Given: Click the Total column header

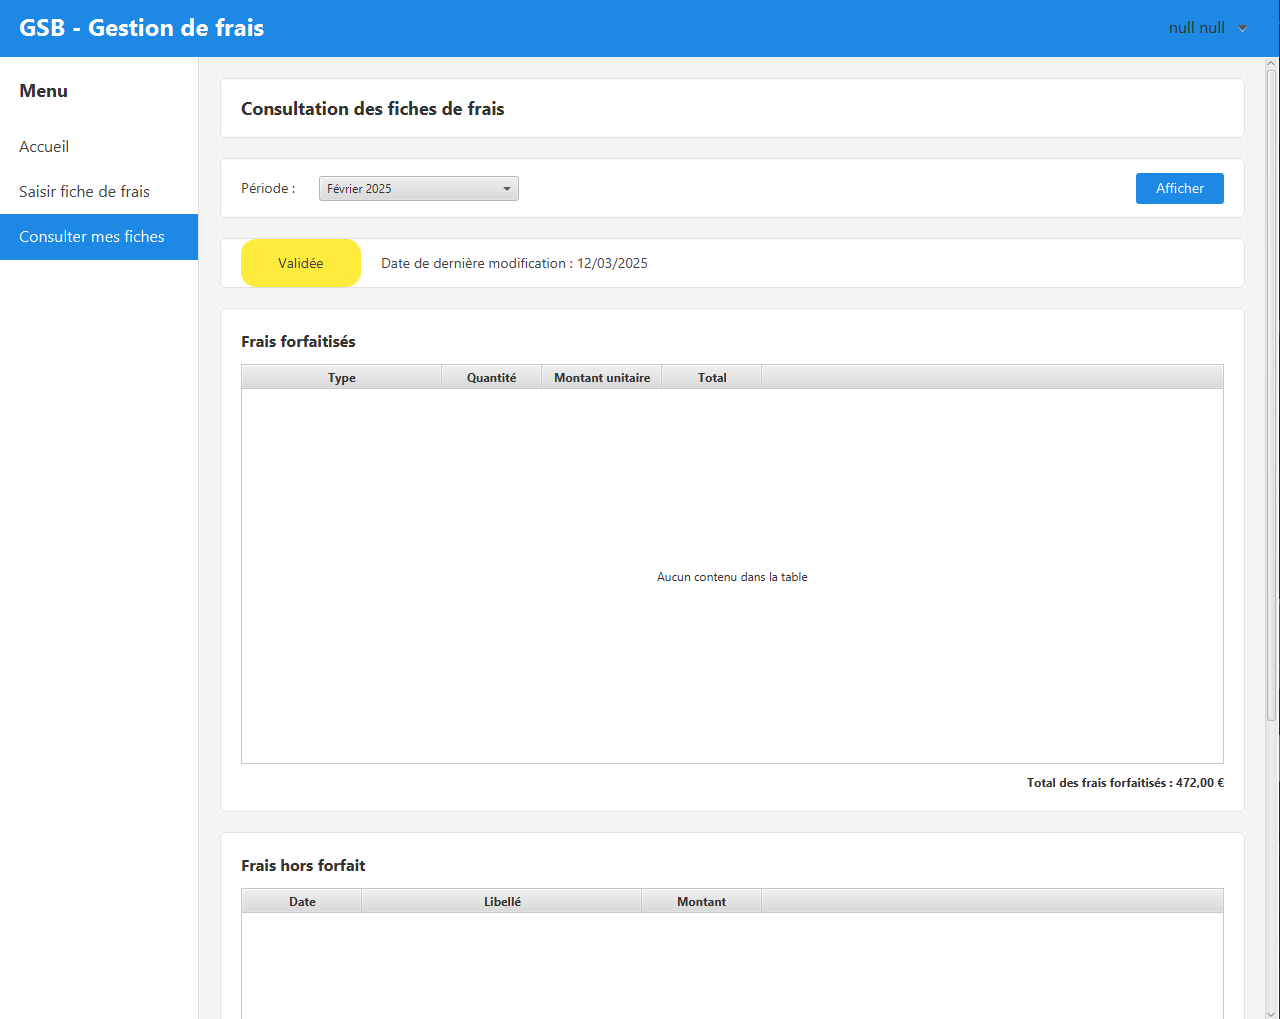Looking at the screenshot, I should [712, 378].
